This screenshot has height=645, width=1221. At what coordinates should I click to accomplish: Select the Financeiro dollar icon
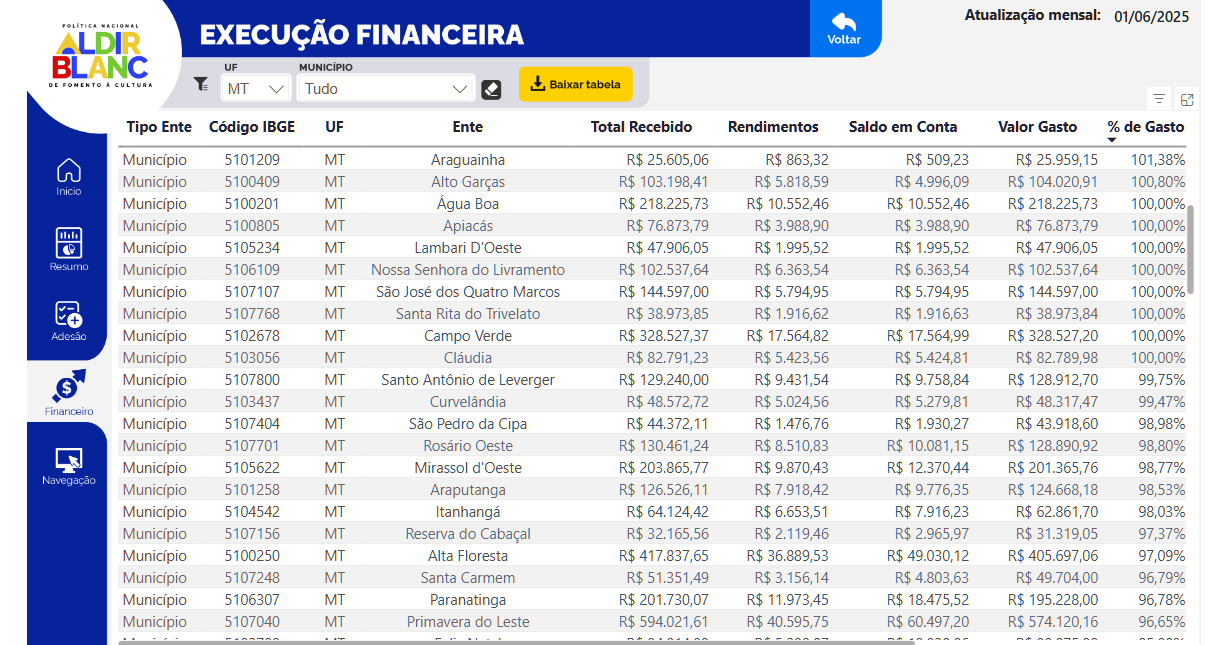pos(69,386)
